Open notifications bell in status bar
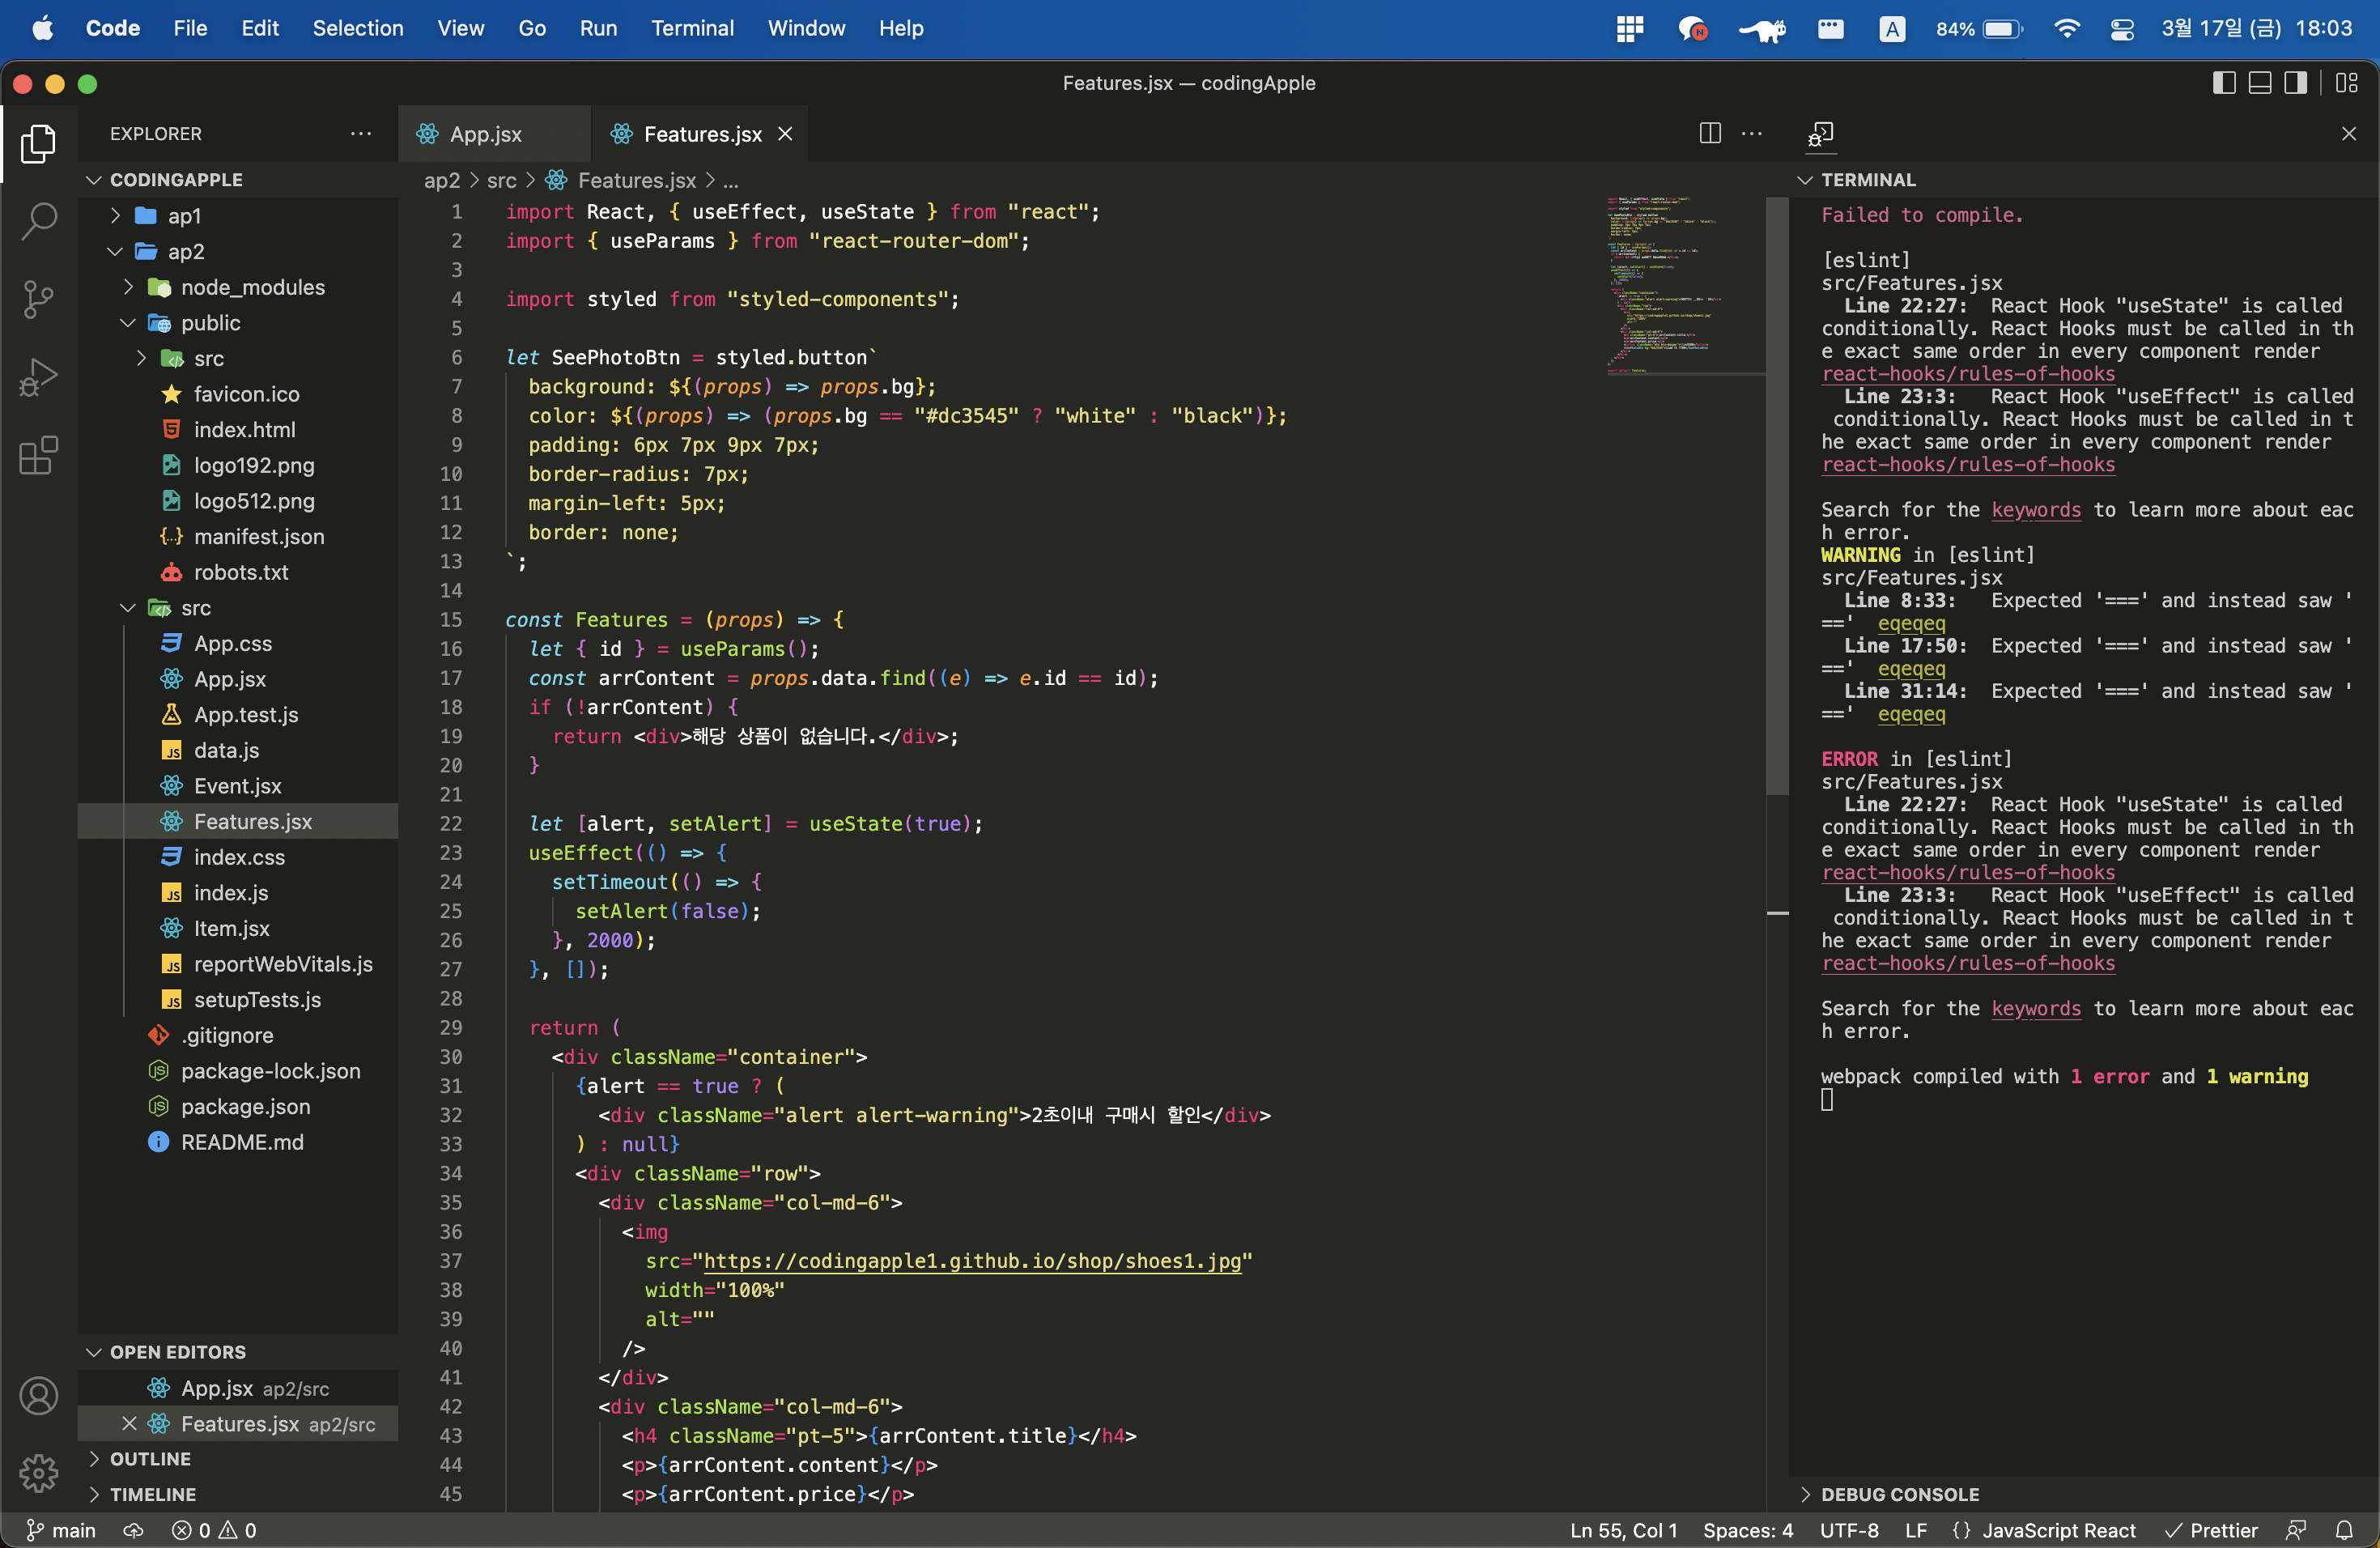2380x1548 pixels. 2345,1530
